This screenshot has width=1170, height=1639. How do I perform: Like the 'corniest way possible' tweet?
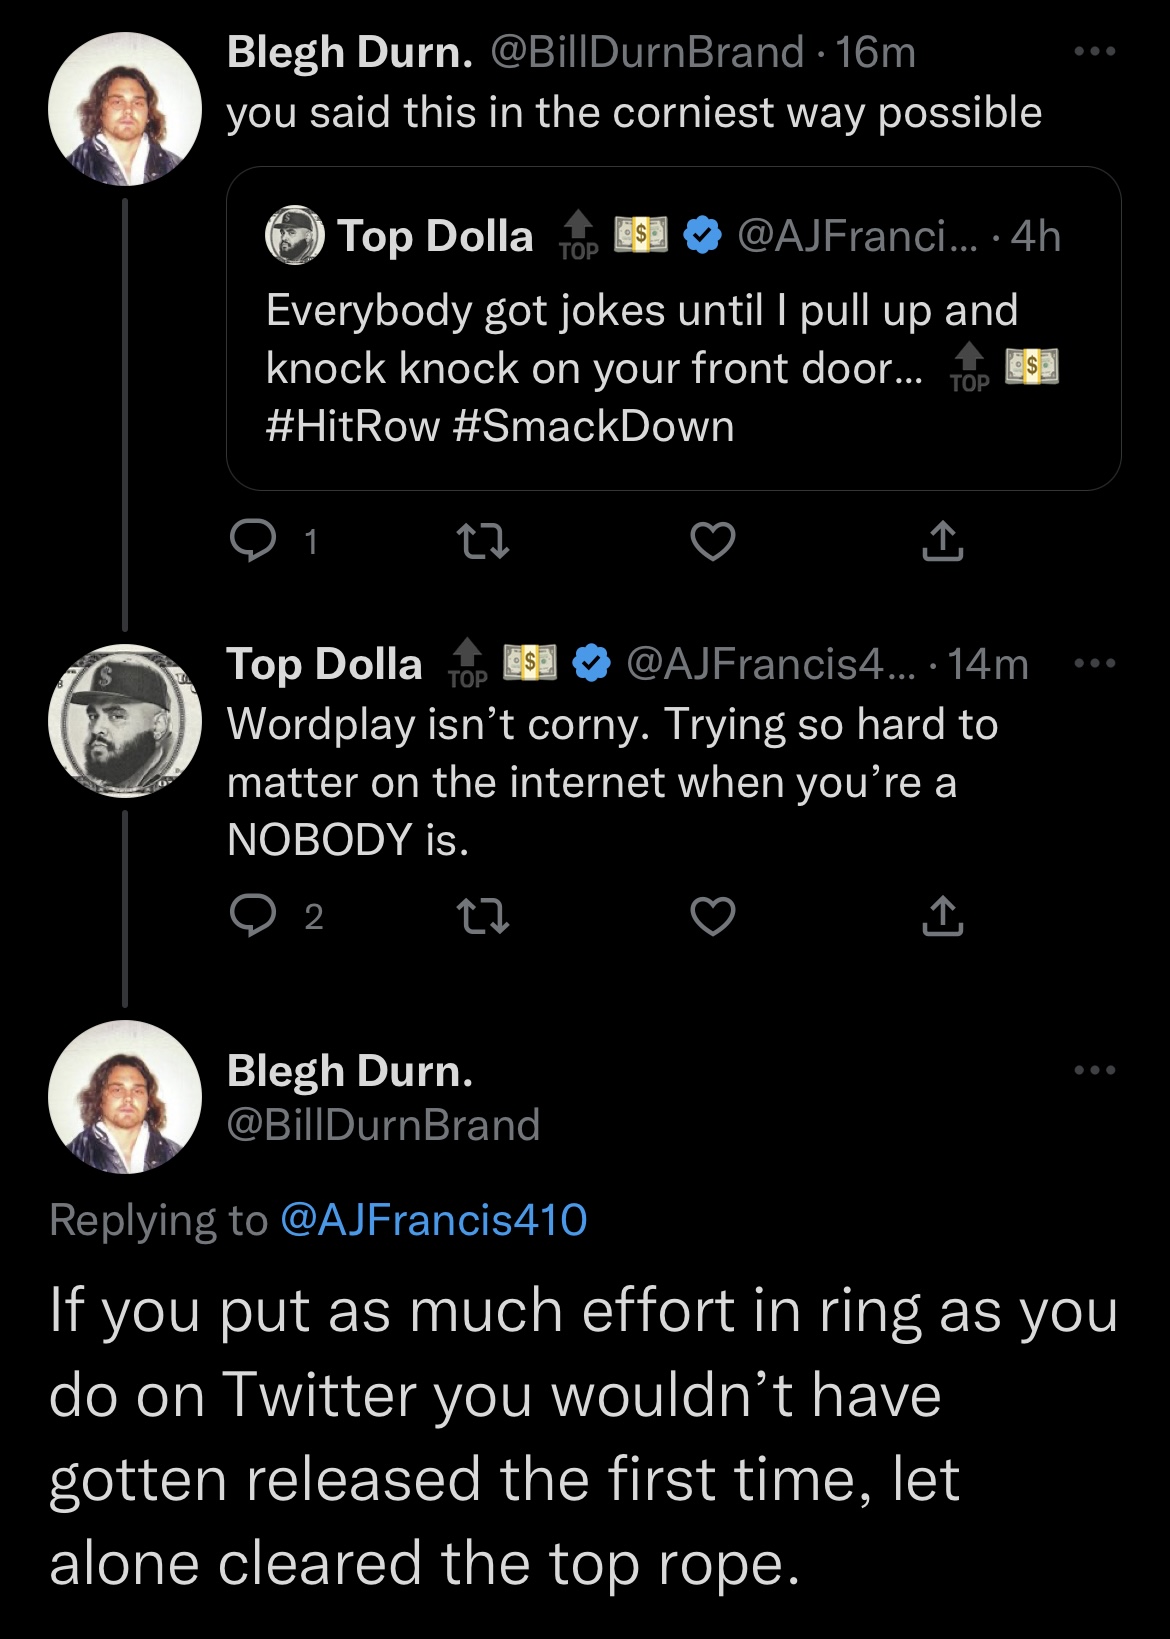coord(713,541)
